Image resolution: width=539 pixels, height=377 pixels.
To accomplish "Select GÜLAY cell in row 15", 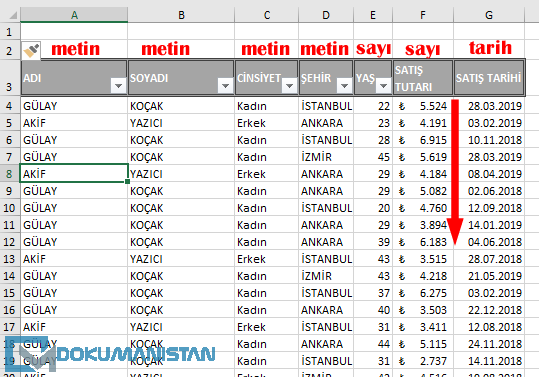I will point(74,293).
